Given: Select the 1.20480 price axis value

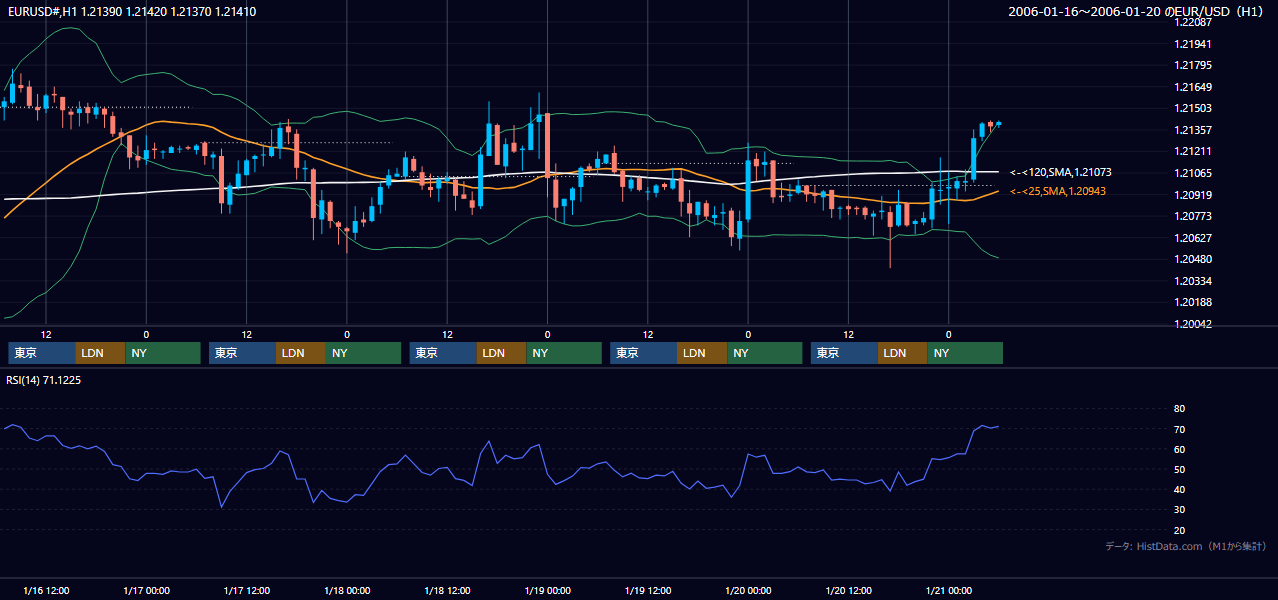Looking at the screenshot, I should 1192,259.
